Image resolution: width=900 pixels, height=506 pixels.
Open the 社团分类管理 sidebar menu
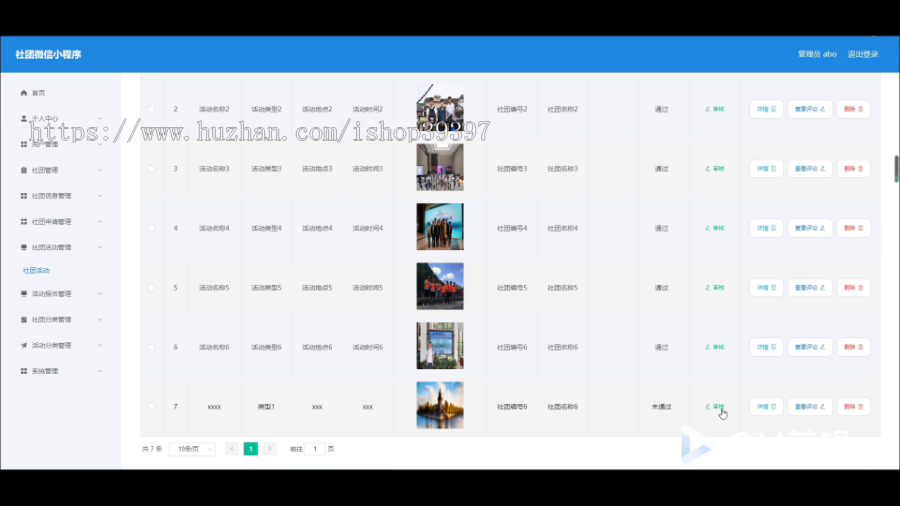61,320
